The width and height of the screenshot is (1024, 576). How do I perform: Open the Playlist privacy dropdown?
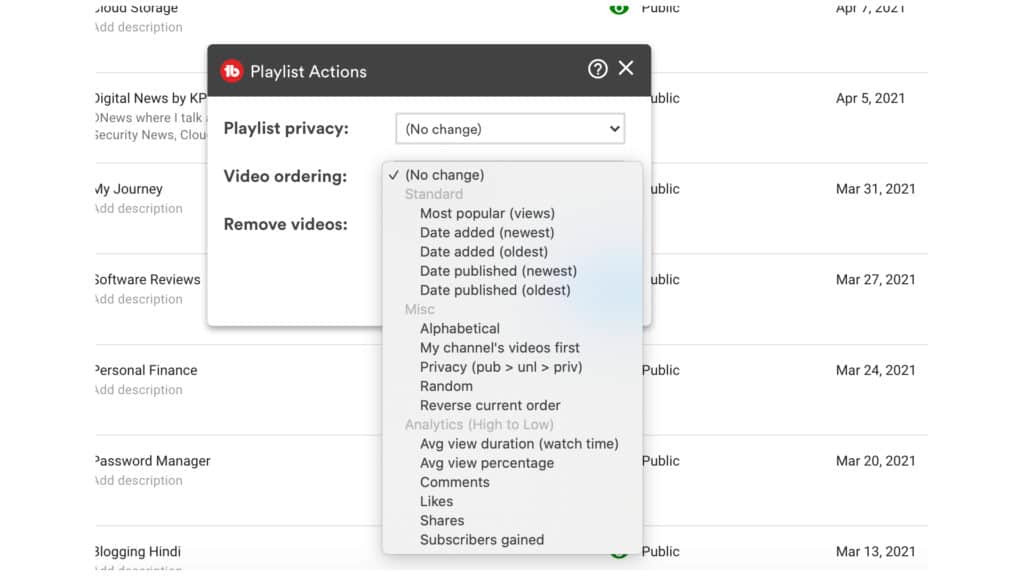[x=510, y=128]
